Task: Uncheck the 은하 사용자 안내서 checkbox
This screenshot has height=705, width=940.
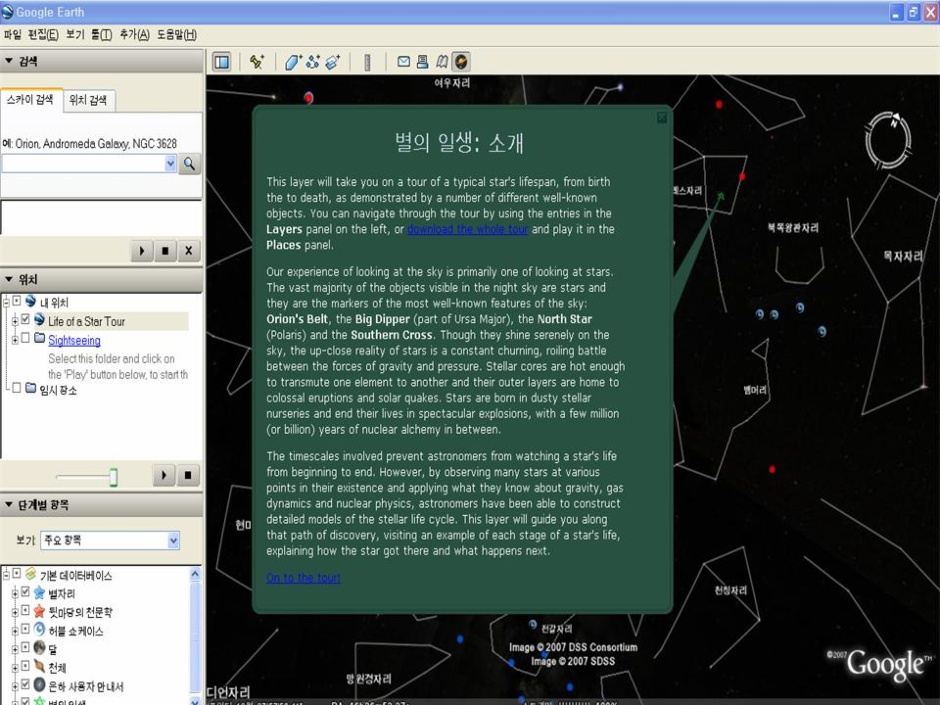Action: pos(25,684)
